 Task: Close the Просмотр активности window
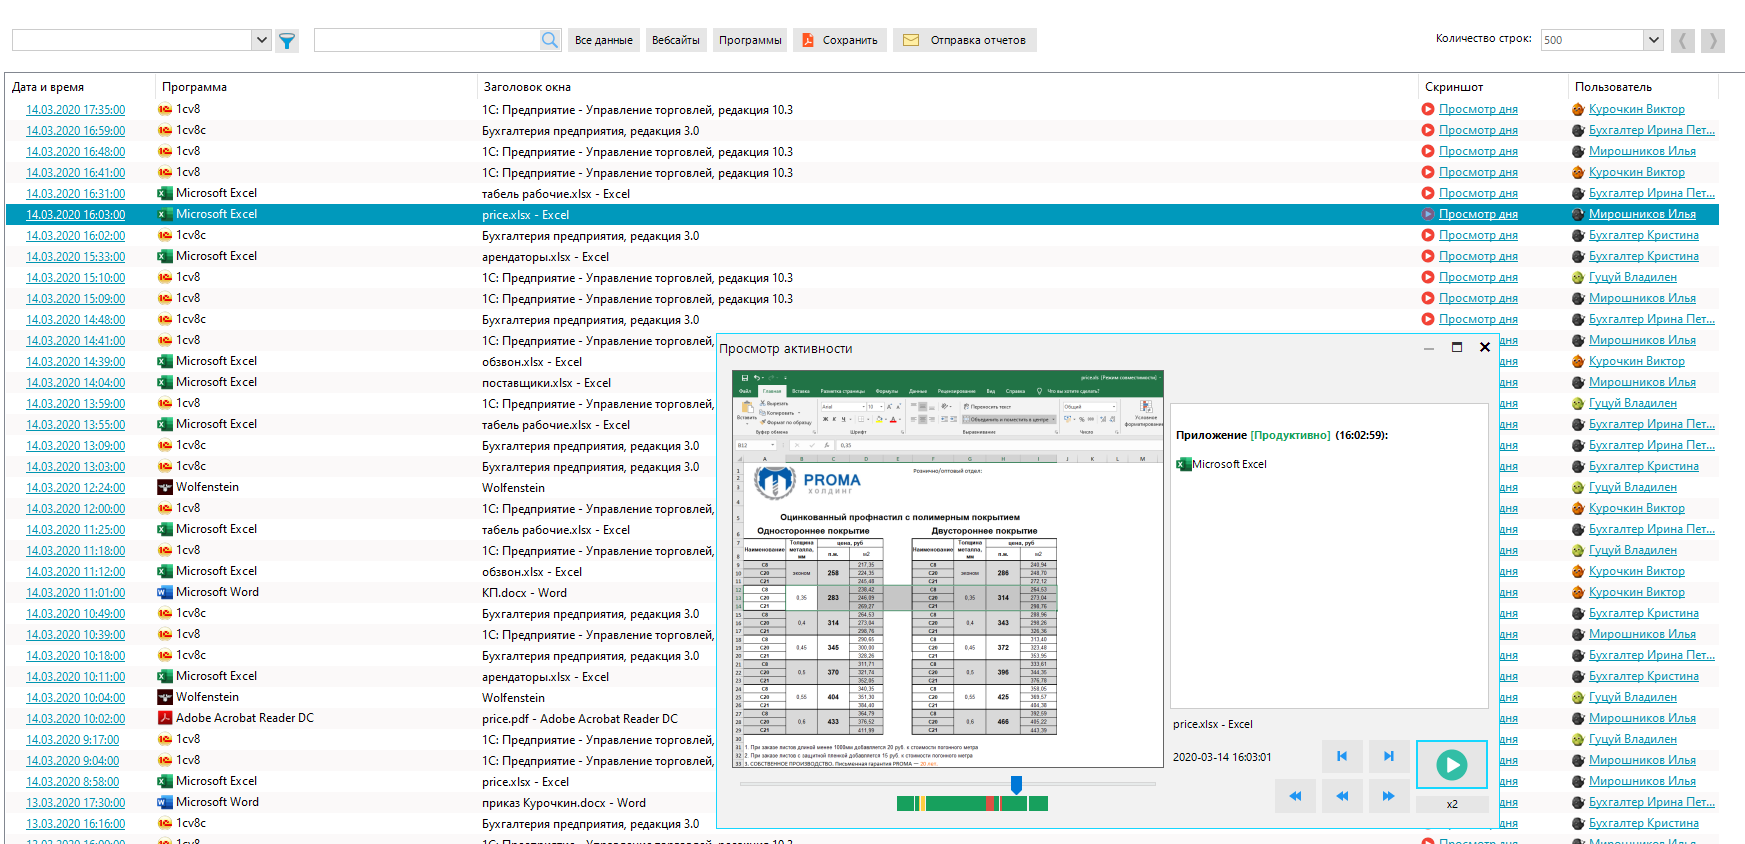(x=1485, y=347)
